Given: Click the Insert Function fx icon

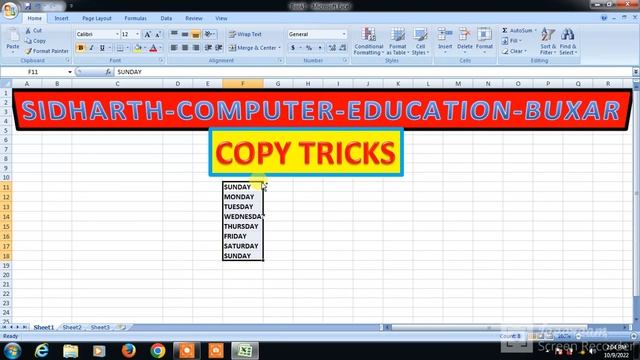Looking at the screenshot, I should coord(108,72).
